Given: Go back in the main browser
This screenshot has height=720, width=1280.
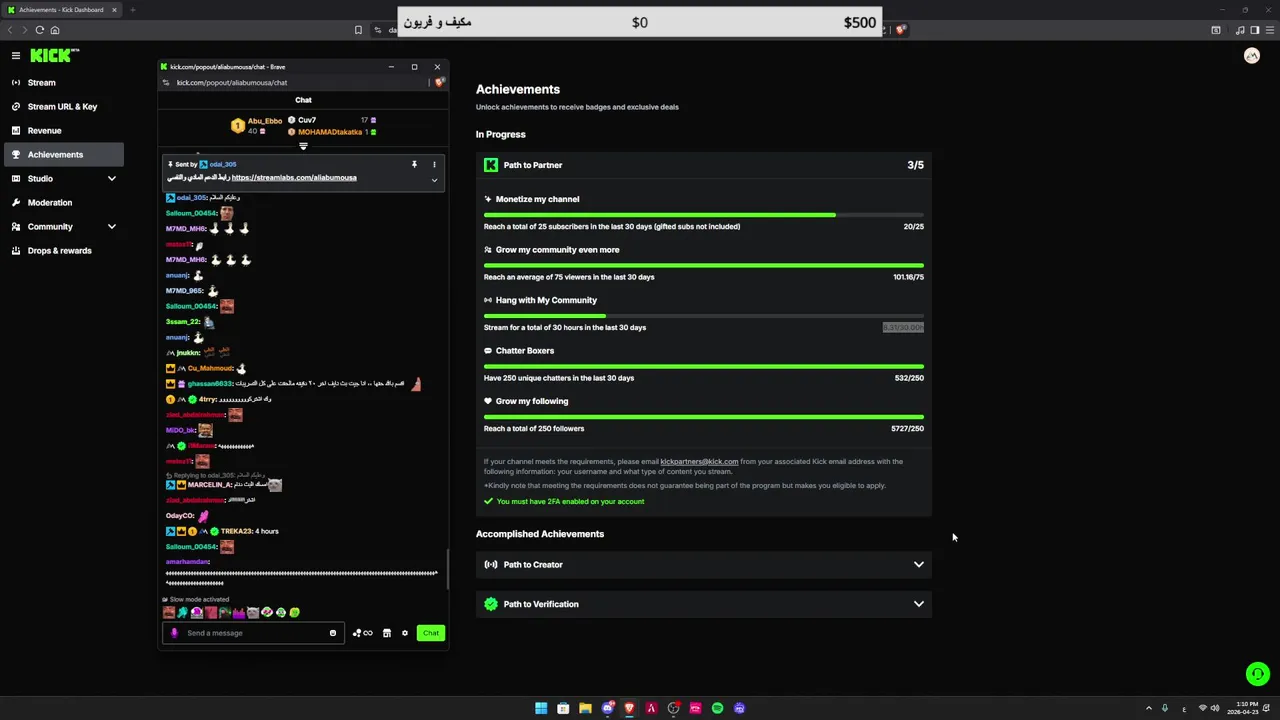Looking at the screenshot, I should click(11, 30).
